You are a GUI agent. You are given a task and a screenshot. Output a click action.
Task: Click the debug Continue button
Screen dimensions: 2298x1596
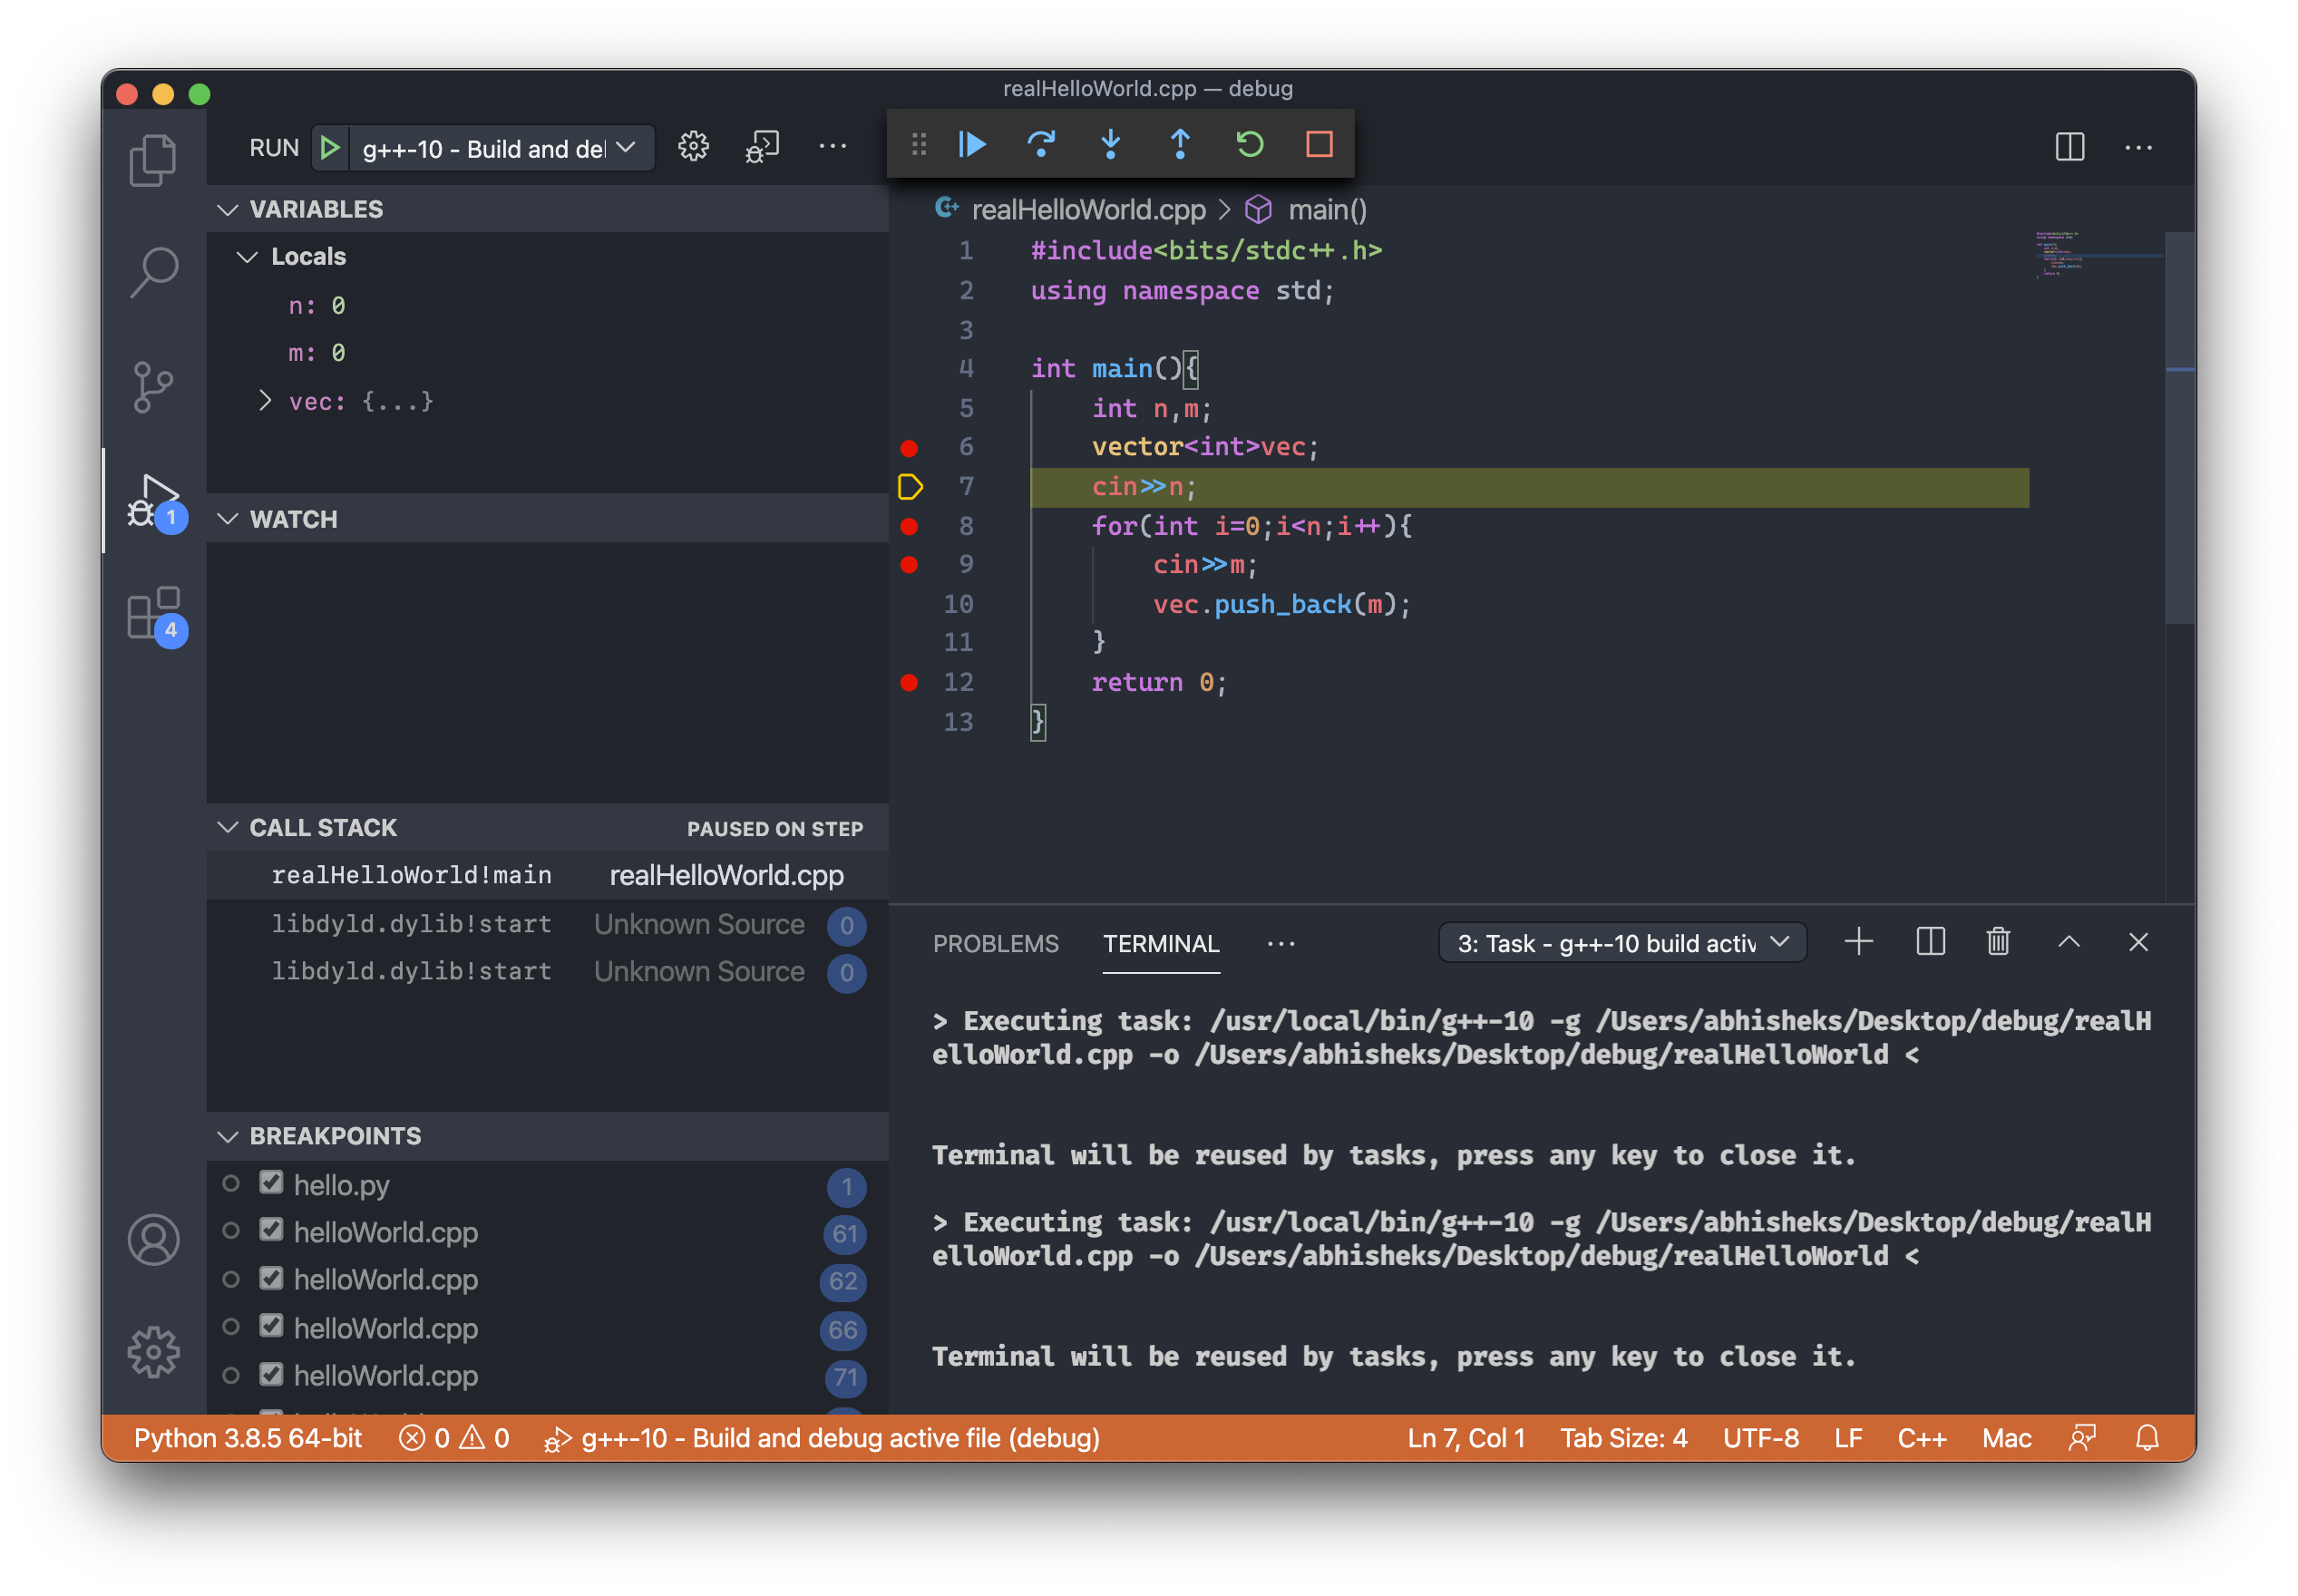pyautogui.click(x=971, y=145)
